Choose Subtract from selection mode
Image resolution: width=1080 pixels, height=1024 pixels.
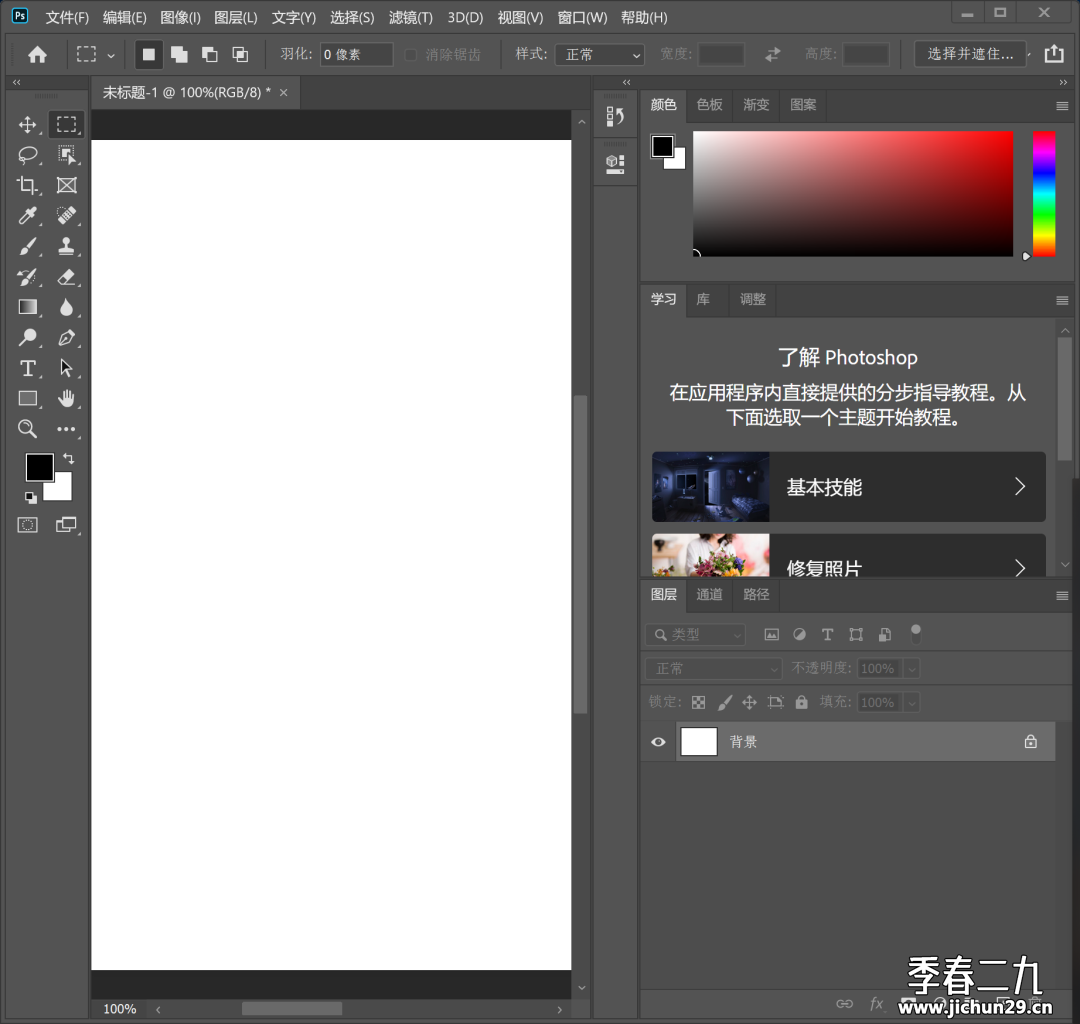(209, 54)
